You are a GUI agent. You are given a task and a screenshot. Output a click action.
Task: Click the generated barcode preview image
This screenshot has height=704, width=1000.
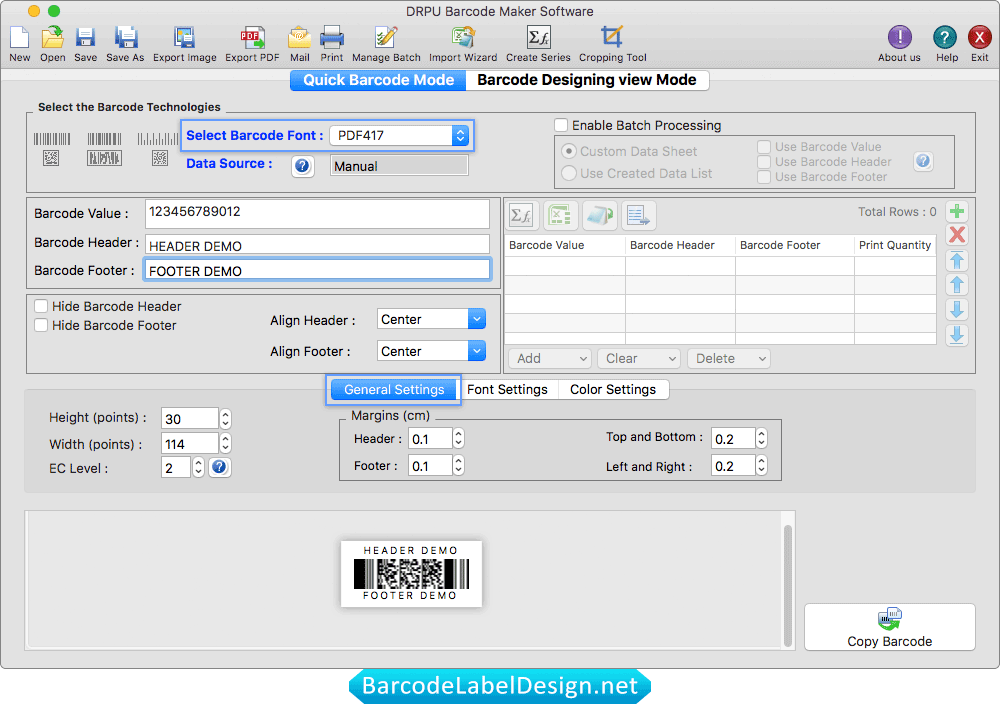[411, 574]
